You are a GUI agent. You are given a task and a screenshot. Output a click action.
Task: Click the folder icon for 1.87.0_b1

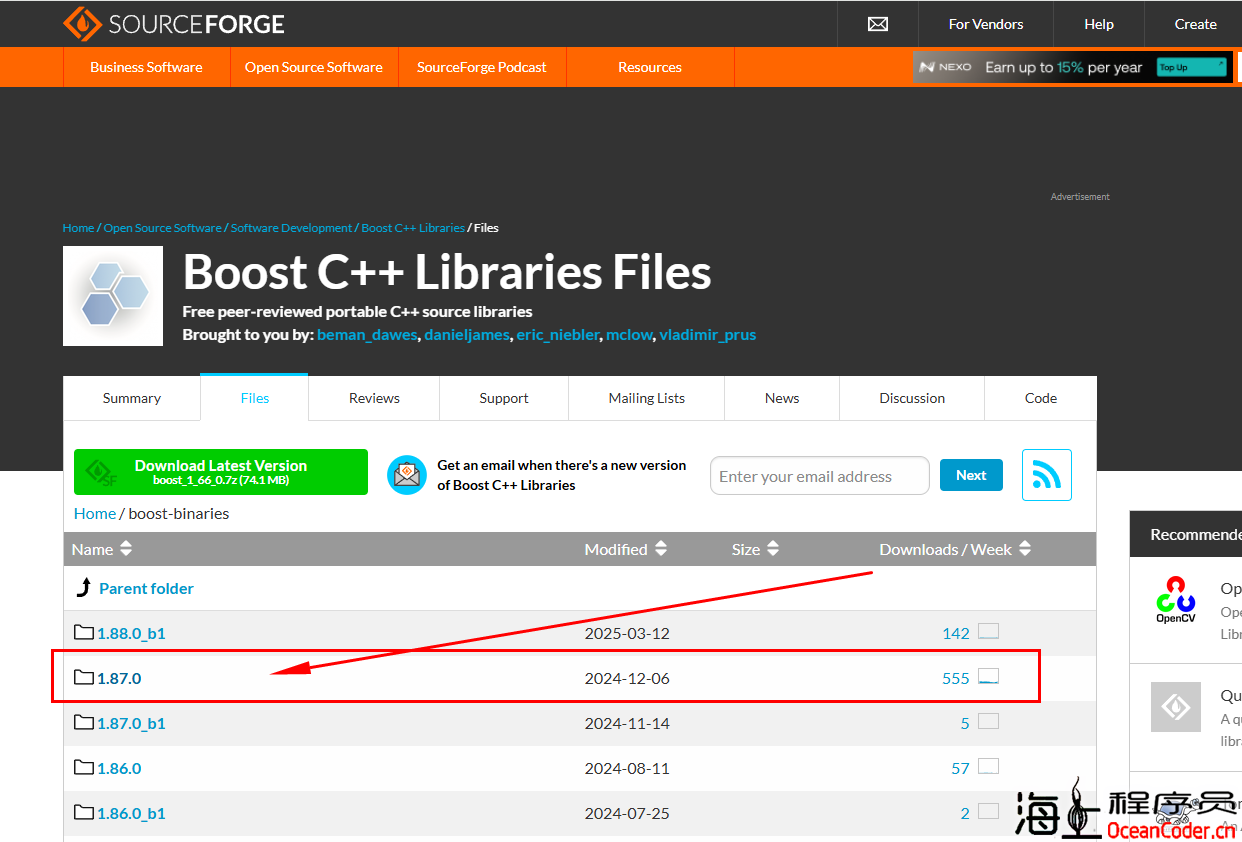tap(84, 722)
